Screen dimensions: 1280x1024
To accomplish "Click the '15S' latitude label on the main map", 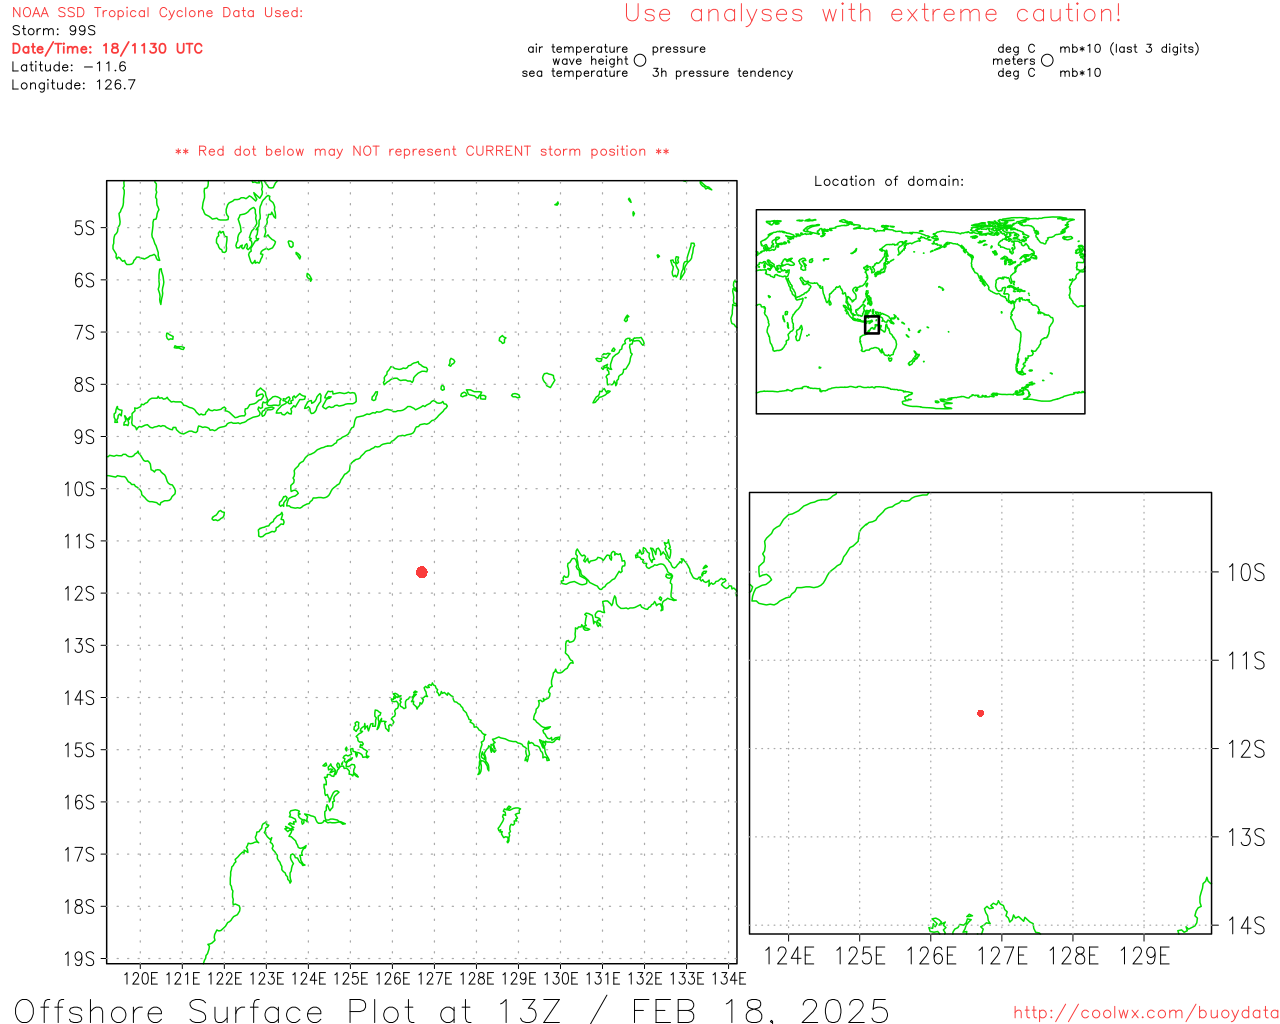I will click(x=79, y=750).
